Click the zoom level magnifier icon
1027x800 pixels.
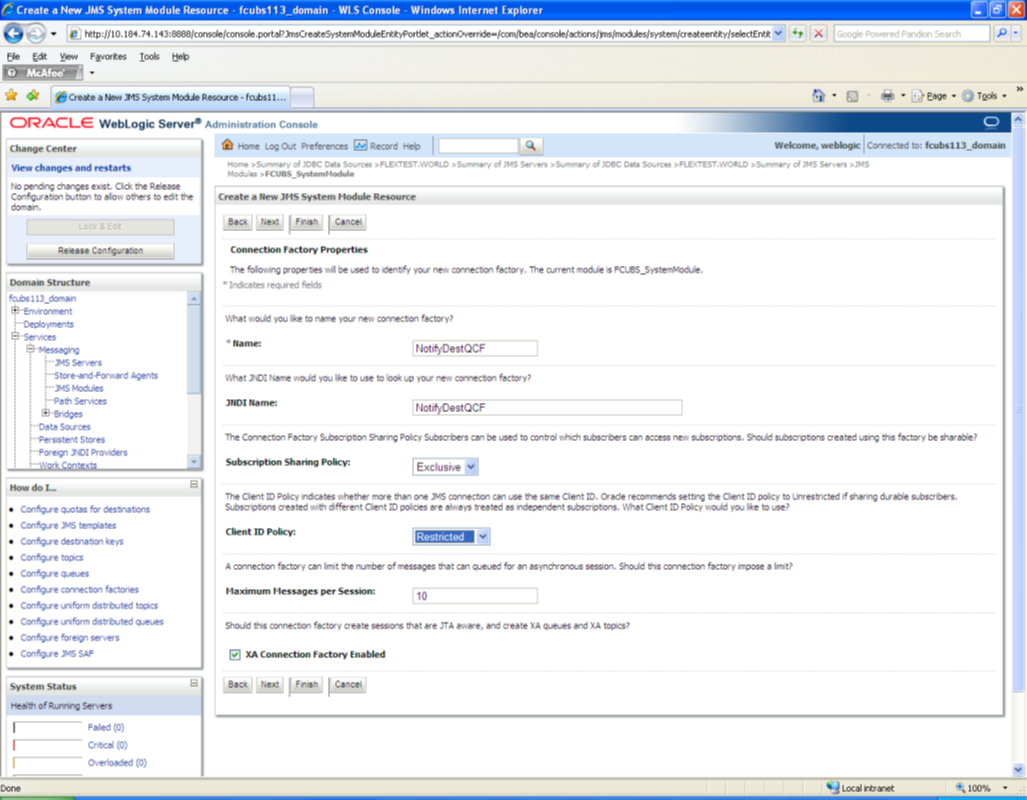coord(960,788)
